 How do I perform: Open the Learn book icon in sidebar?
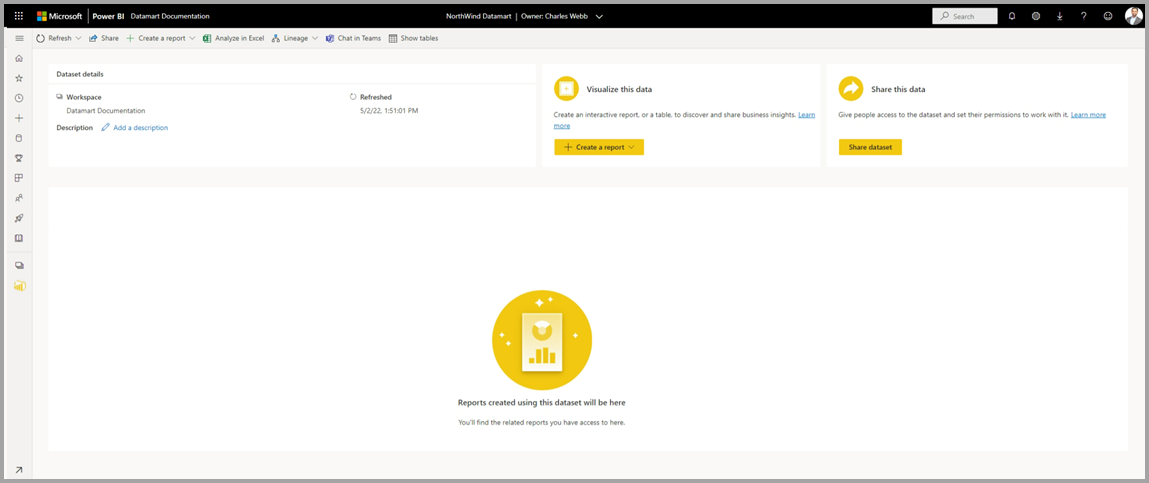click(x=19, y=237)
